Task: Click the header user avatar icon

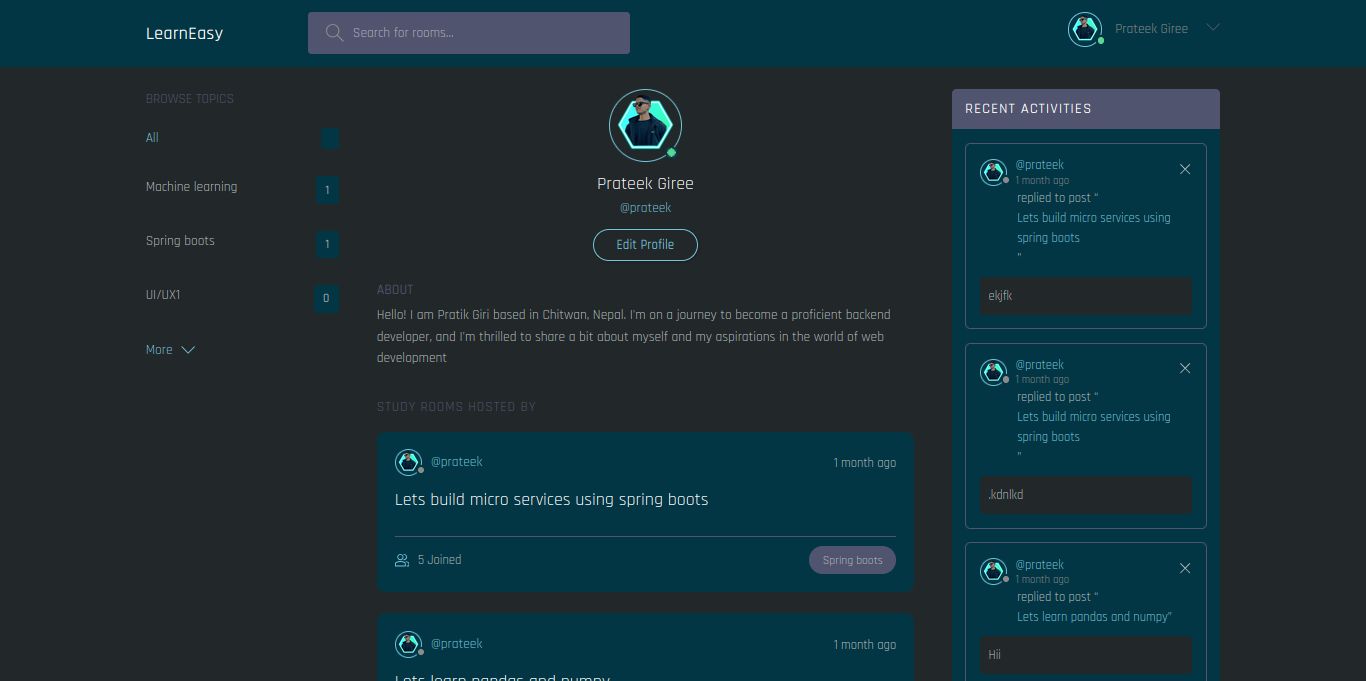Action: 1085,29
